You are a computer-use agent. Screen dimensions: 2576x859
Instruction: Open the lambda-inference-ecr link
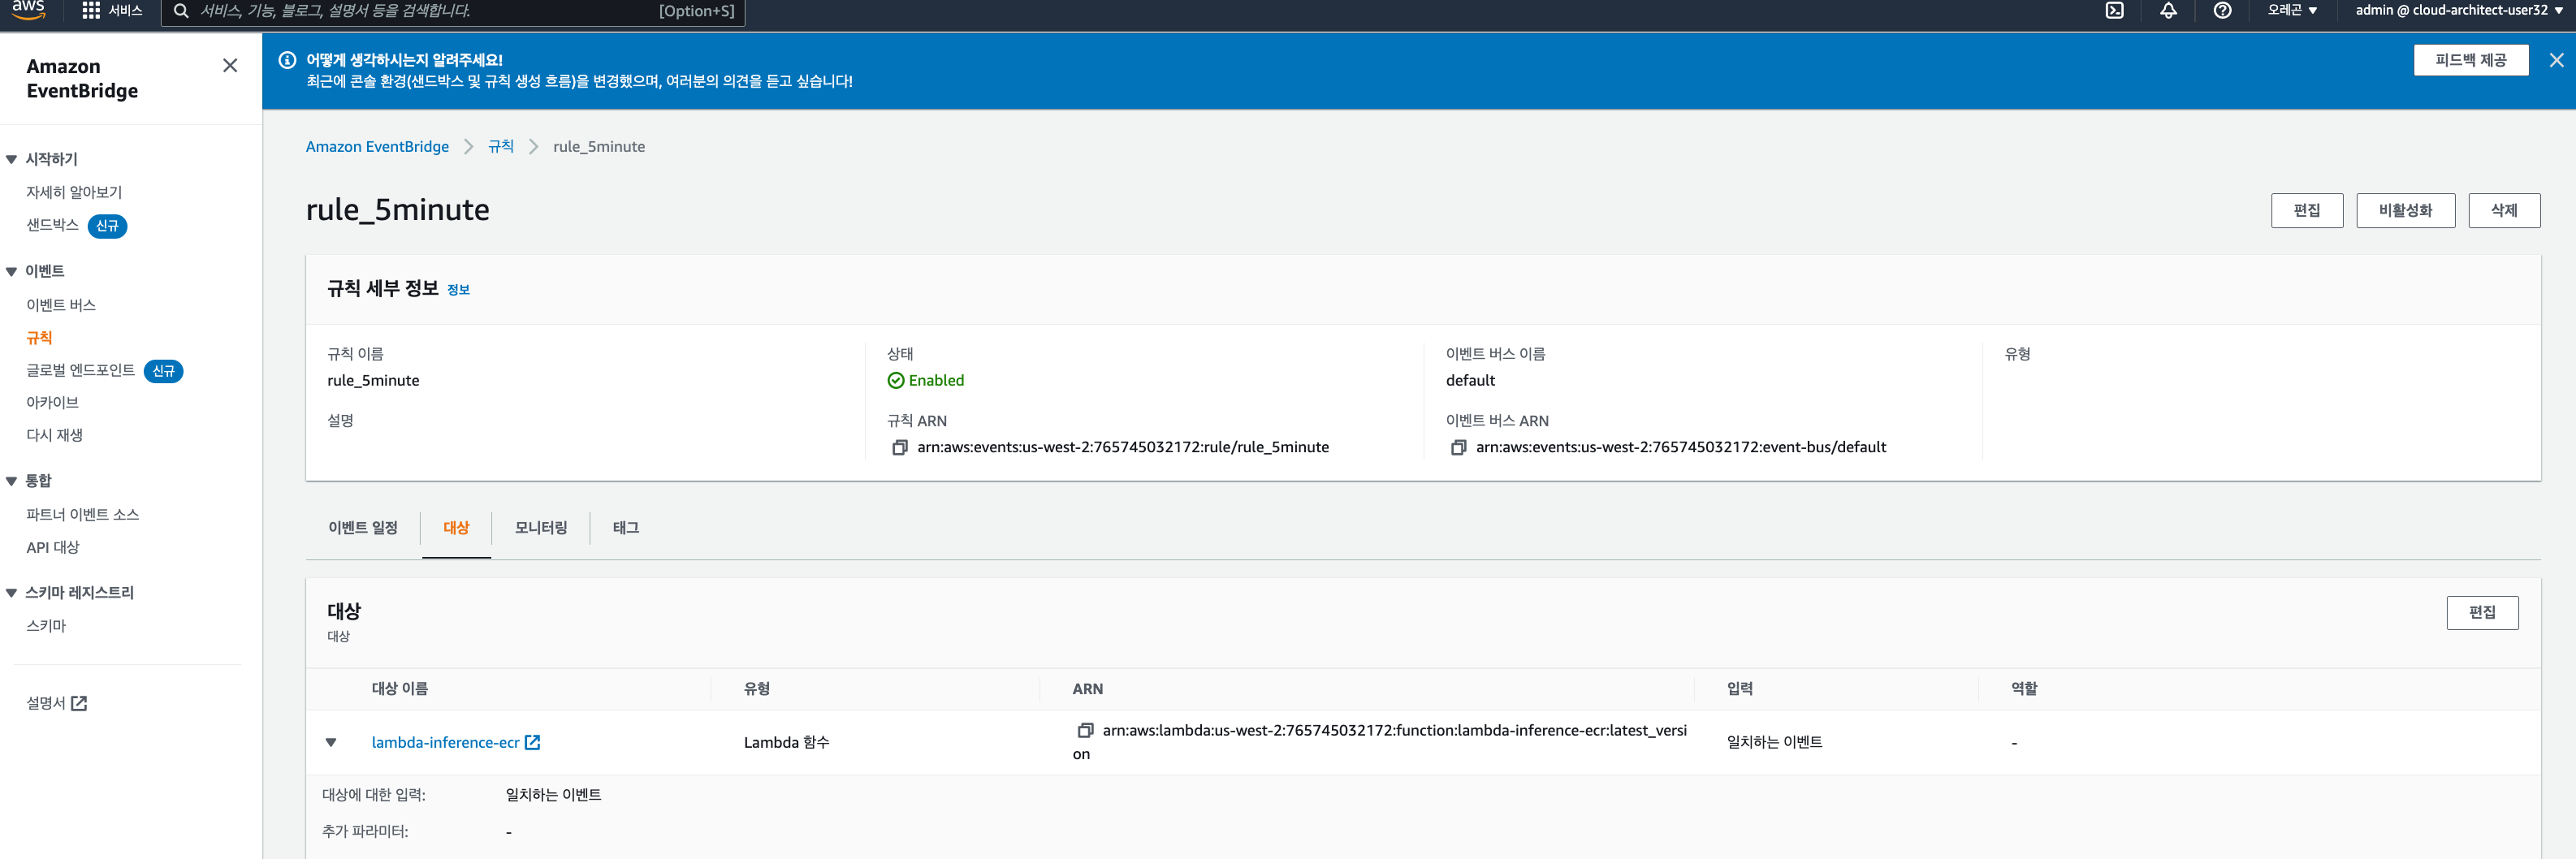tap(445, 742)
